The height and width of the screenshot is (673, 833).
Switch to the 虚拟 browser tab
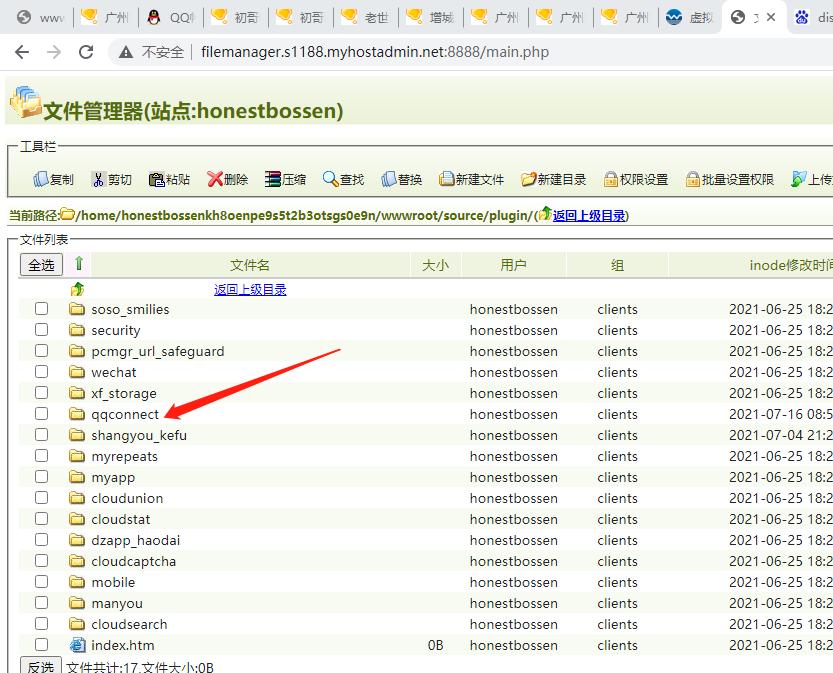tap(690, 18)
